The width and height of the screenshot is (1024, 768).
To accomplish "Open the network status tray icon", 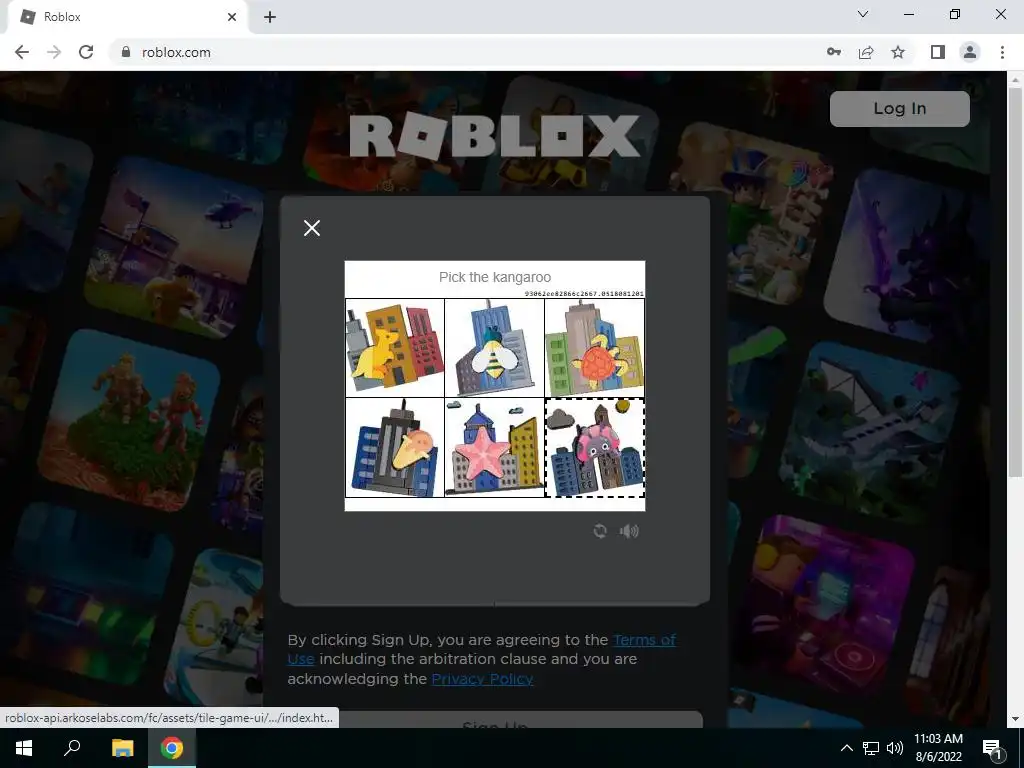I will (x=870, y=748).
